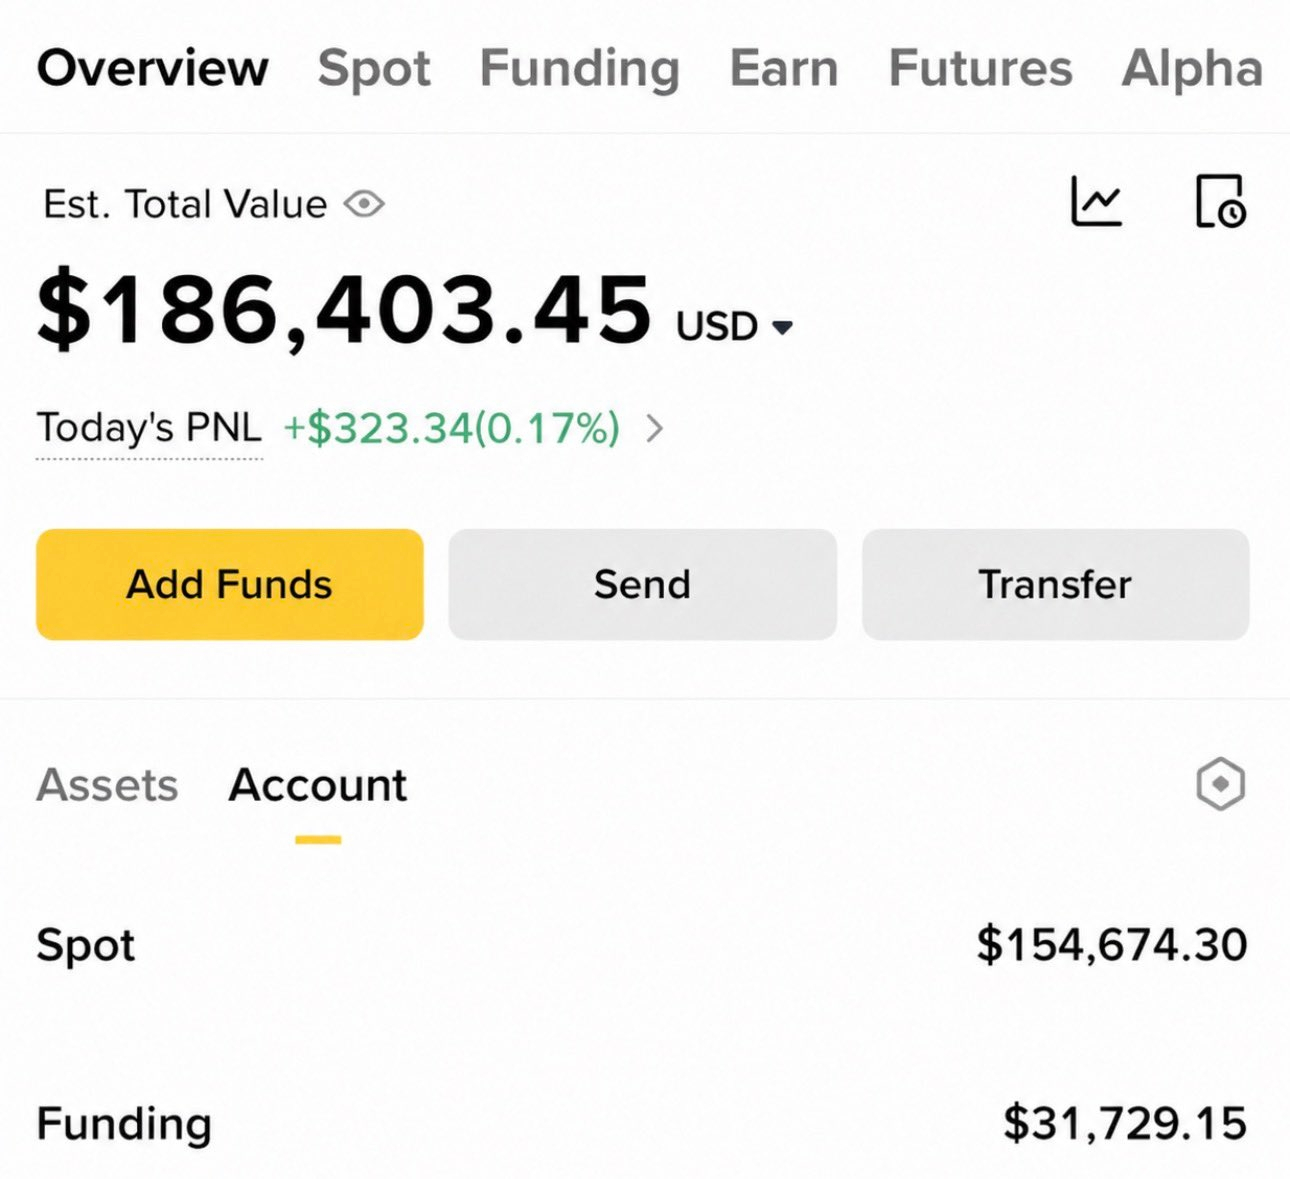1290x1179 pixels.
Task: Open the transaction history icon
Action: [1221, 201]
